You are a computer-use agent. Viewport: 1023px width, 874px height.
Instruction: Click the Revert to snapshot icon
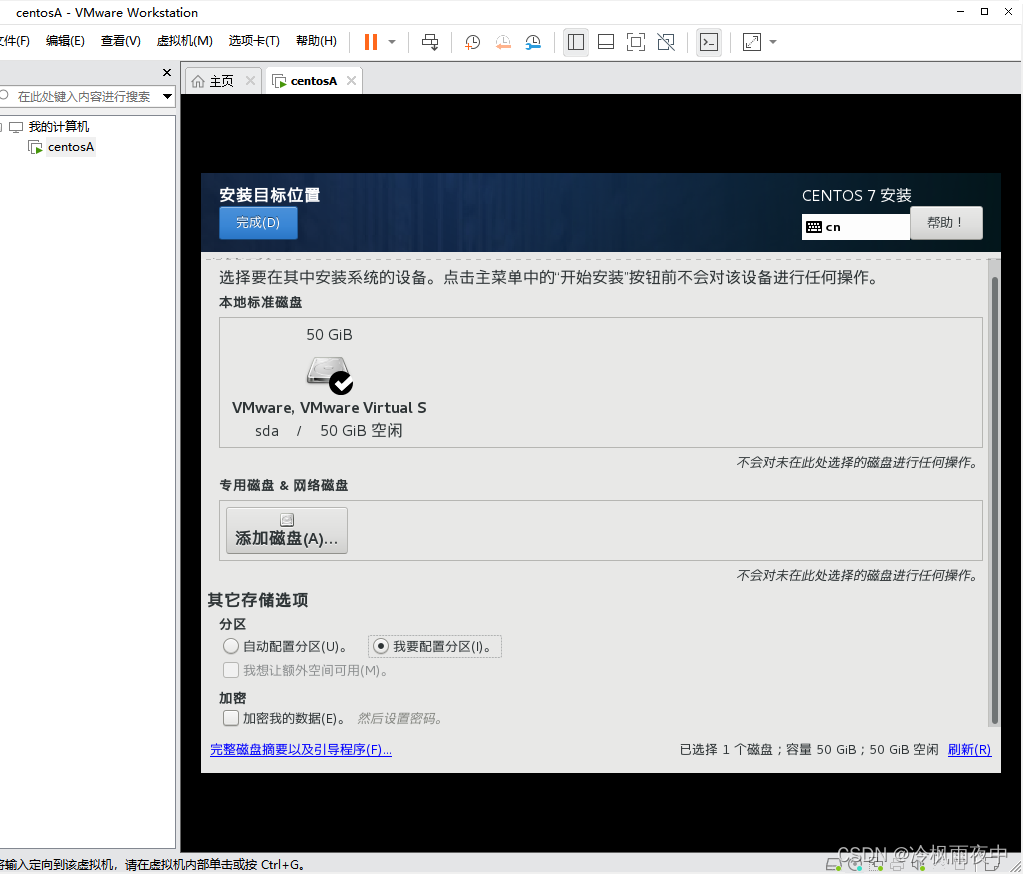click(503, 42)
